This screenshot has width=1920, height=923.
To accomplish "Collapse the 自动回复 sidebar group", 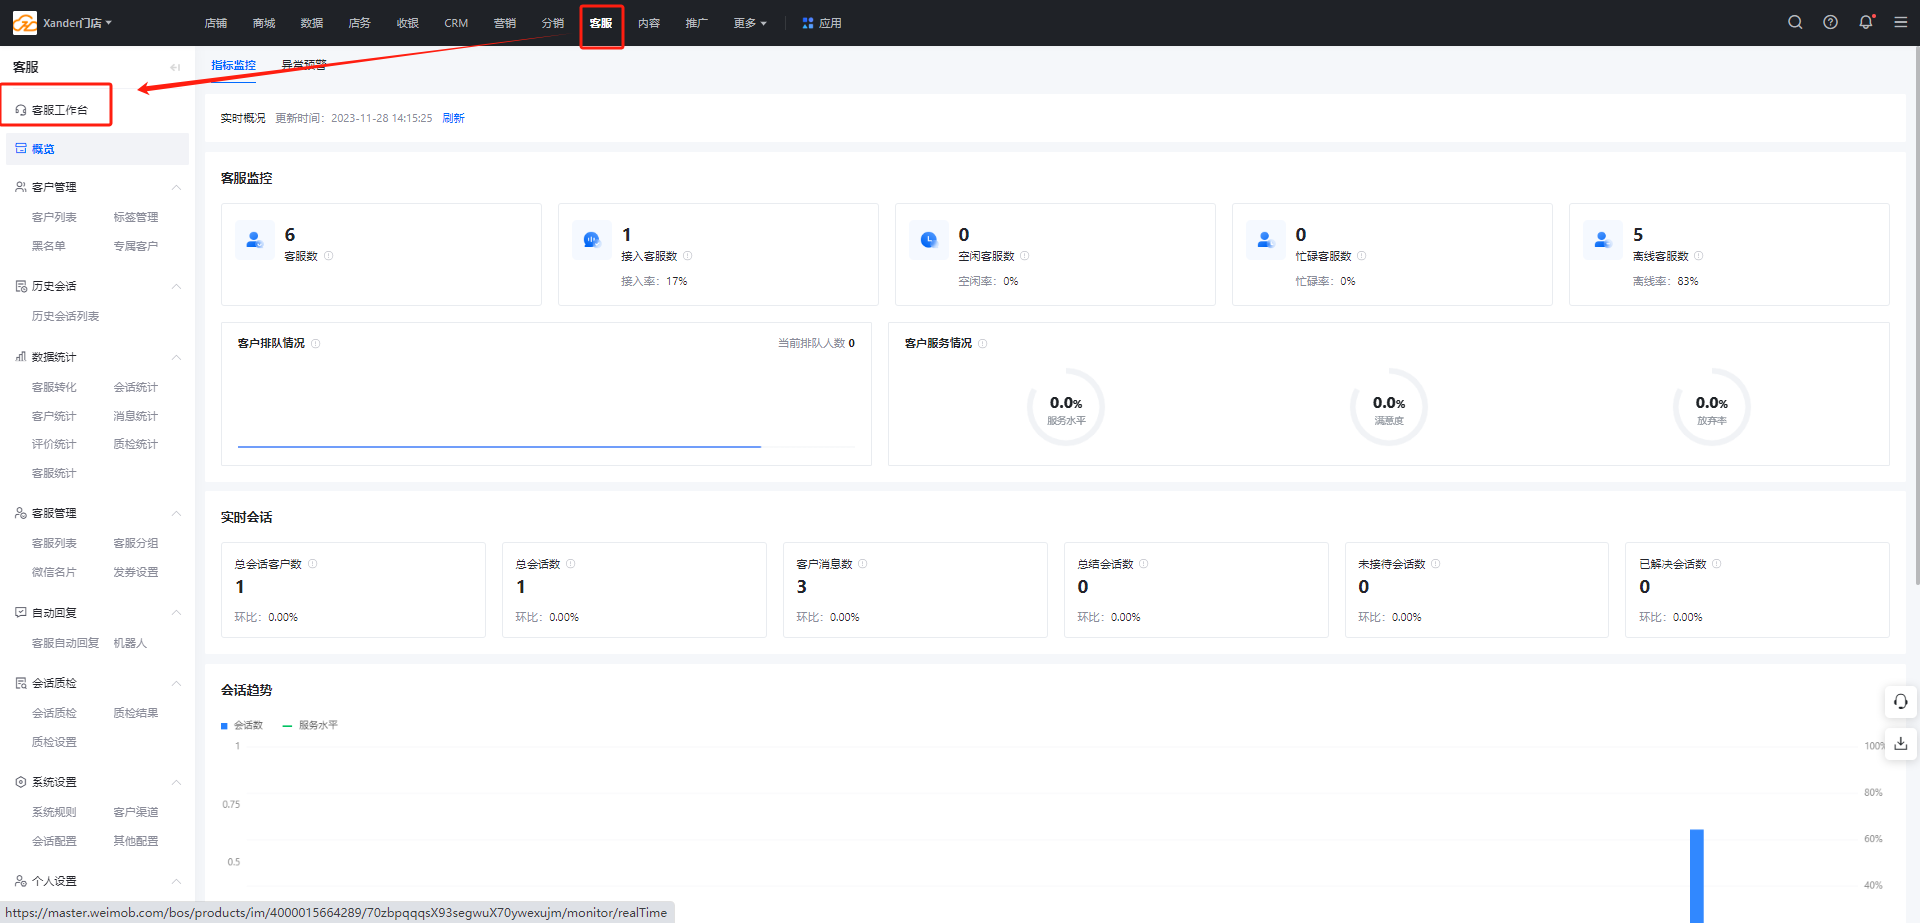I will (x=176, y=612).
